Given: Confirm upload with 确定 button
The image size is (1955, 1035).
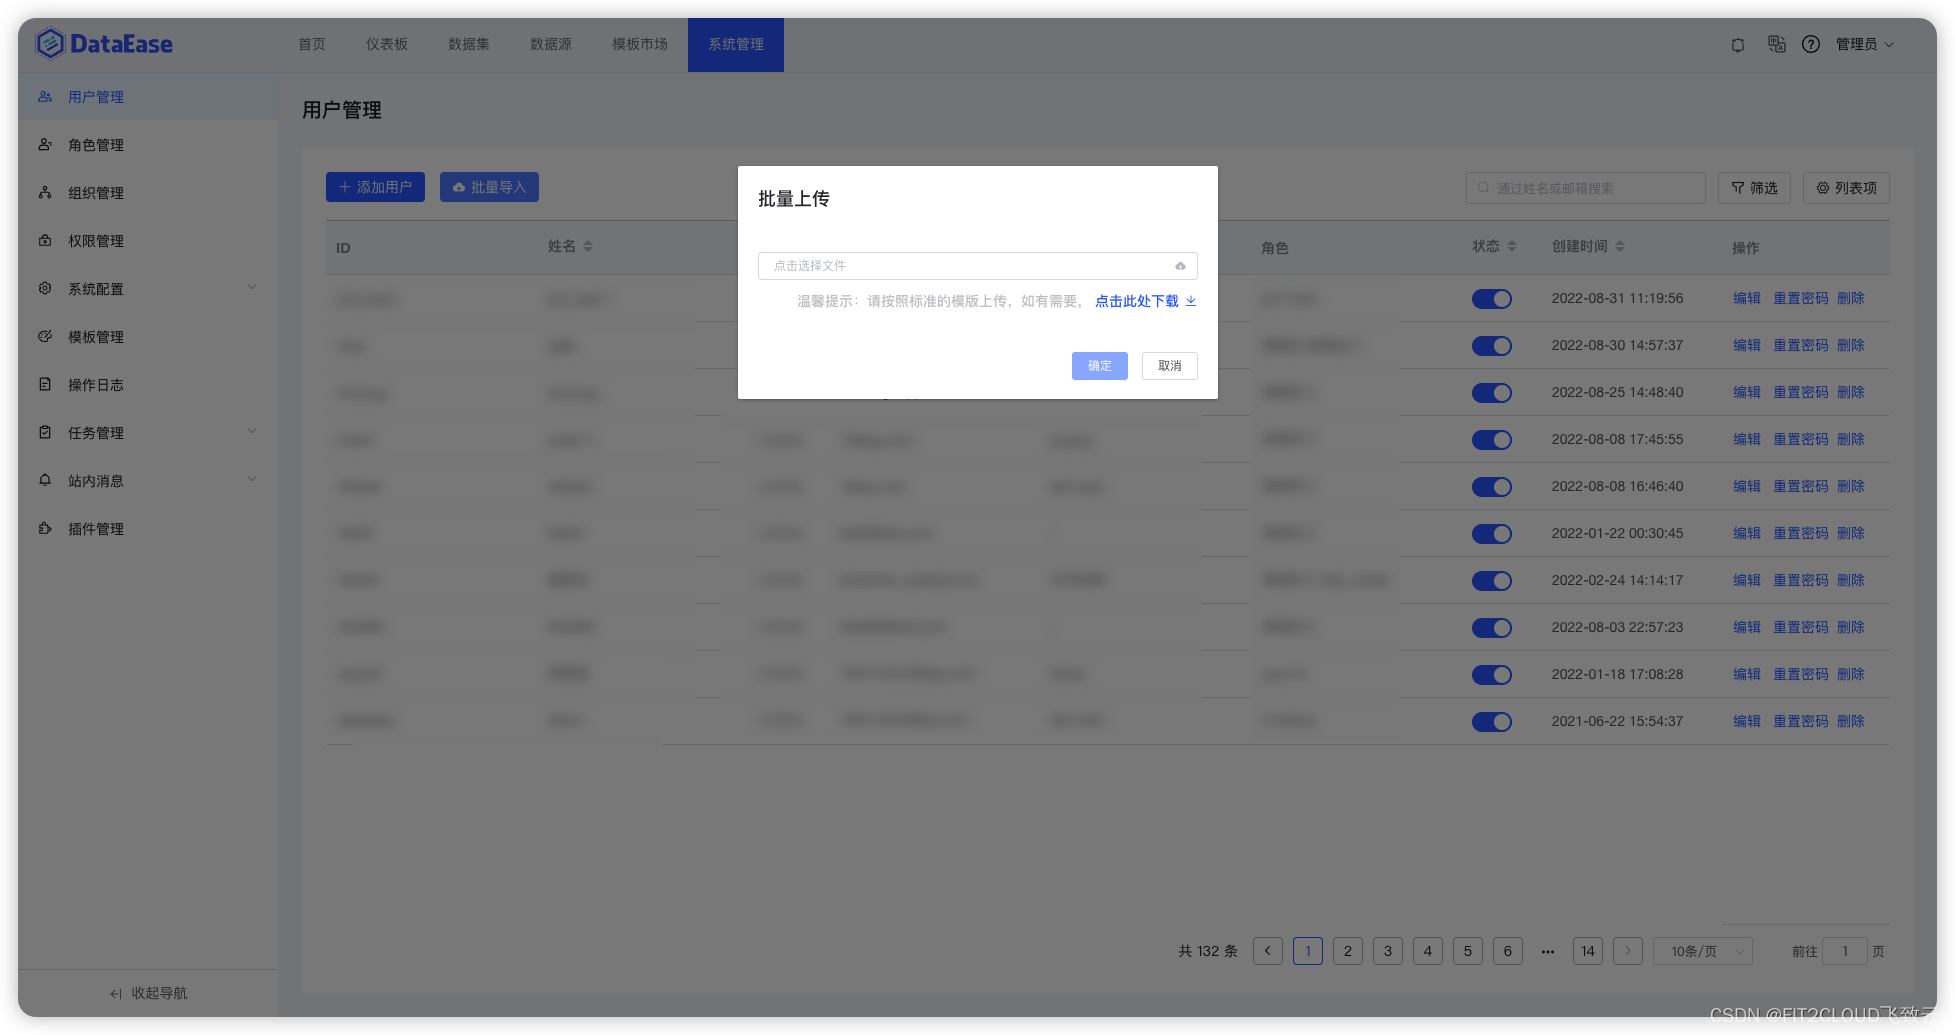Looking at the screenshot, I should (1100, 366).
